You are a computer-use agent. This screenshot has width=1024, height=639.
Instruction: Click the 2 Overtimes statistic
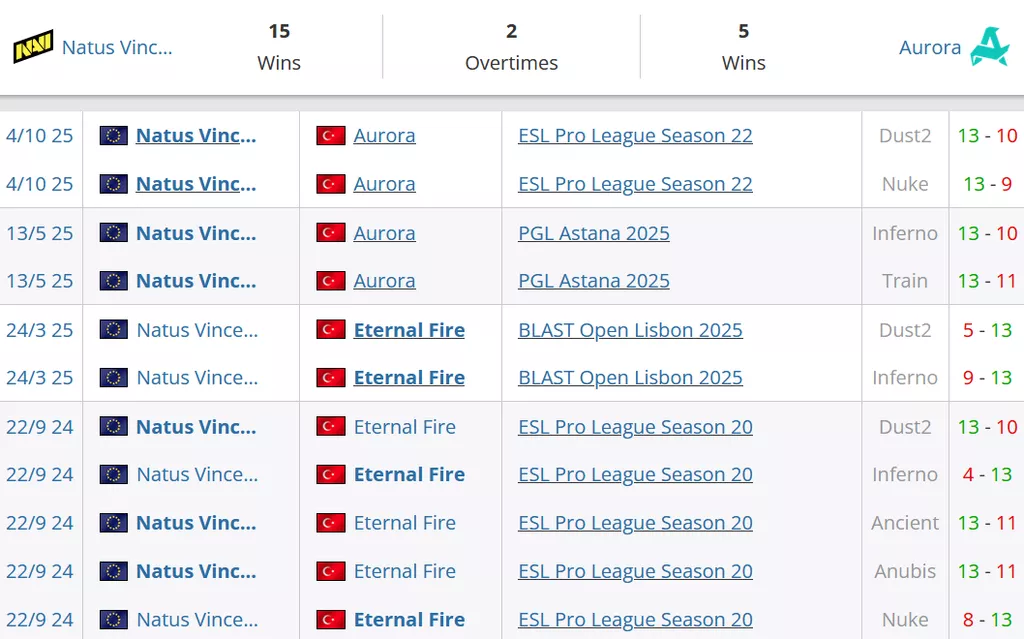click(x=511, y=47)
